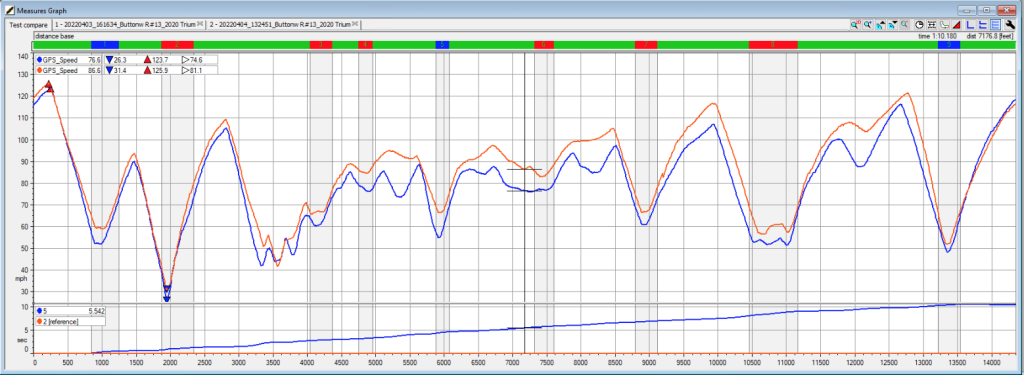Select red sector 7 in track bar
This screenshot has width=1024, height=375.
coord(646,44)
